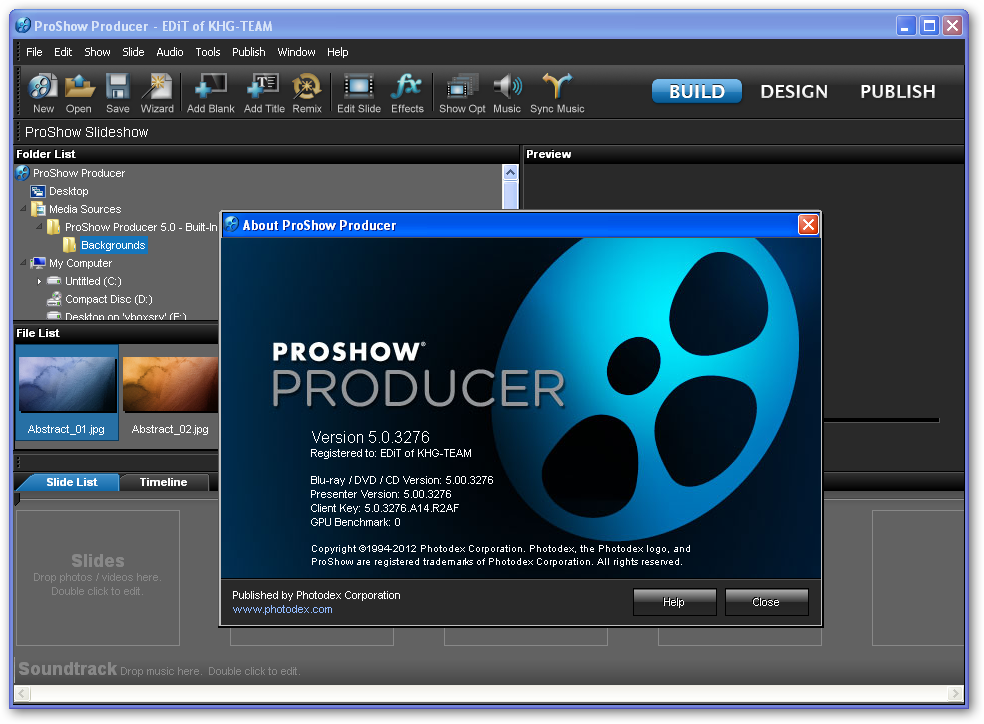Image resolution: width=984 pixels, height=724 pixels.
Task: Save the show using Save icon
Action: [x=117, y=93]
